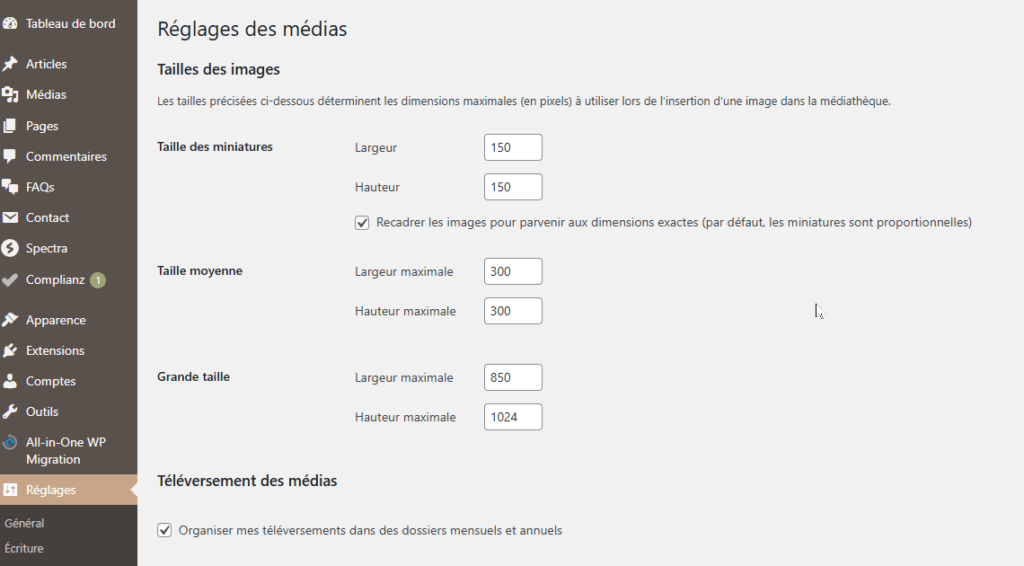Click the Complianz checkmark icon
Screen dimensions: 1024x566
click(x=10, y=279)
